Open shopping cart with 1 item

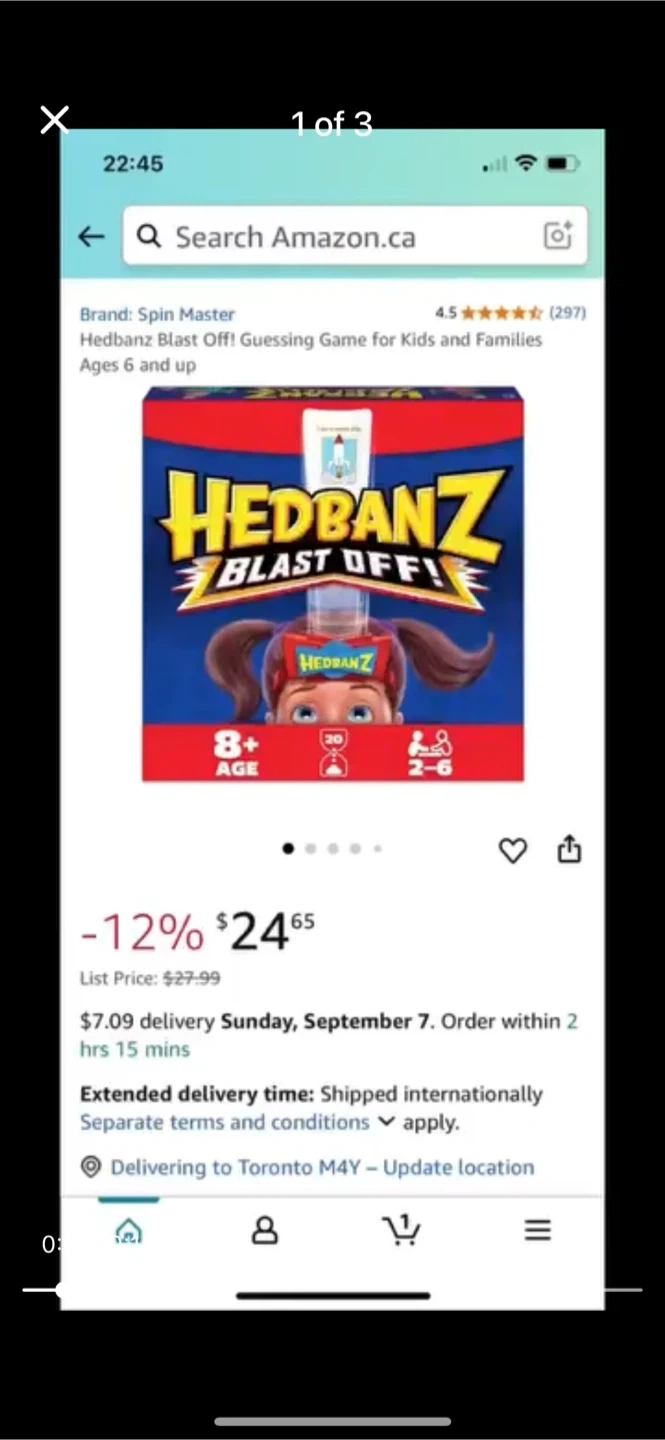(x=402, y=1229)
